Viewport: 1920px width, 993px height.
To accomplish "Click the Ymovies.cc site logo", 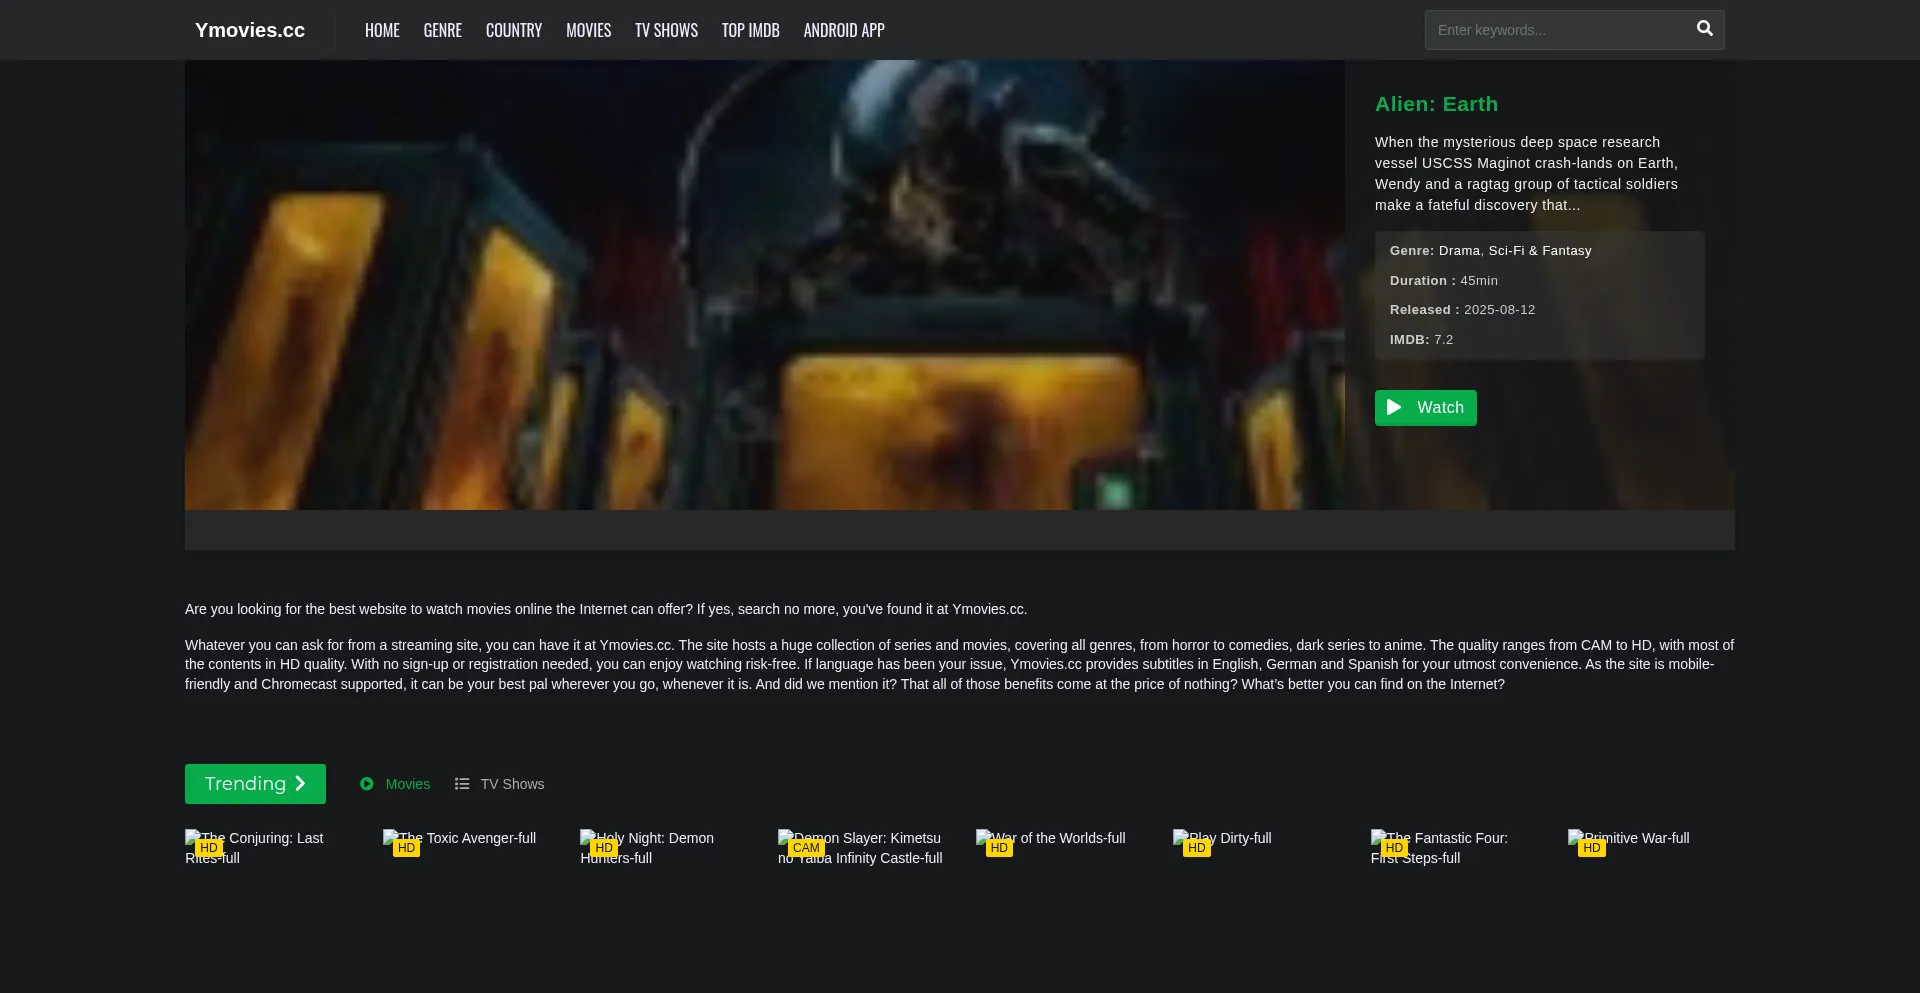I will pos(250,30).
